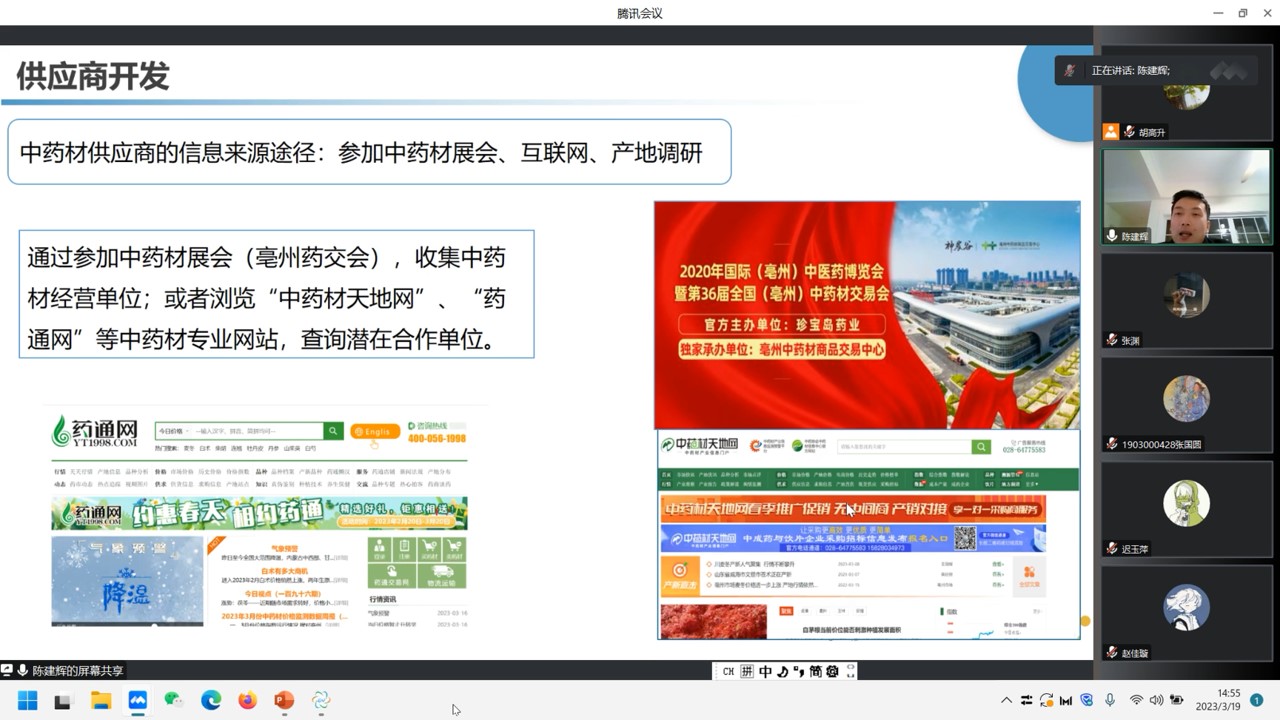Open the Windows Start menu
This screenshot has width=1280, height=720.
click(x=28, y=700)
